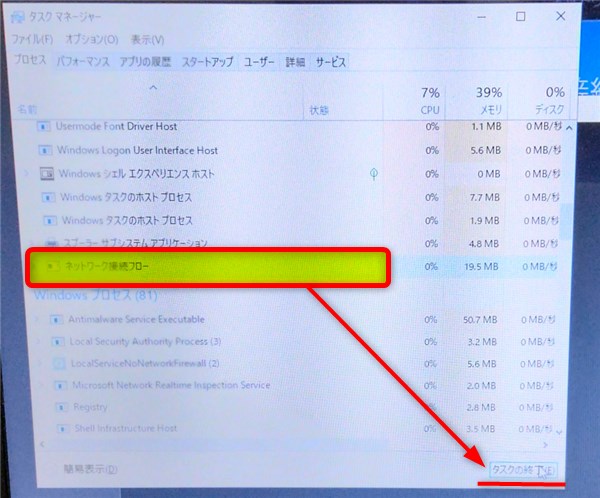Click the 4.8 MB memory cell
Image resolution: width=600 pixels, height=498 pixels.
(x=484, y=243)
